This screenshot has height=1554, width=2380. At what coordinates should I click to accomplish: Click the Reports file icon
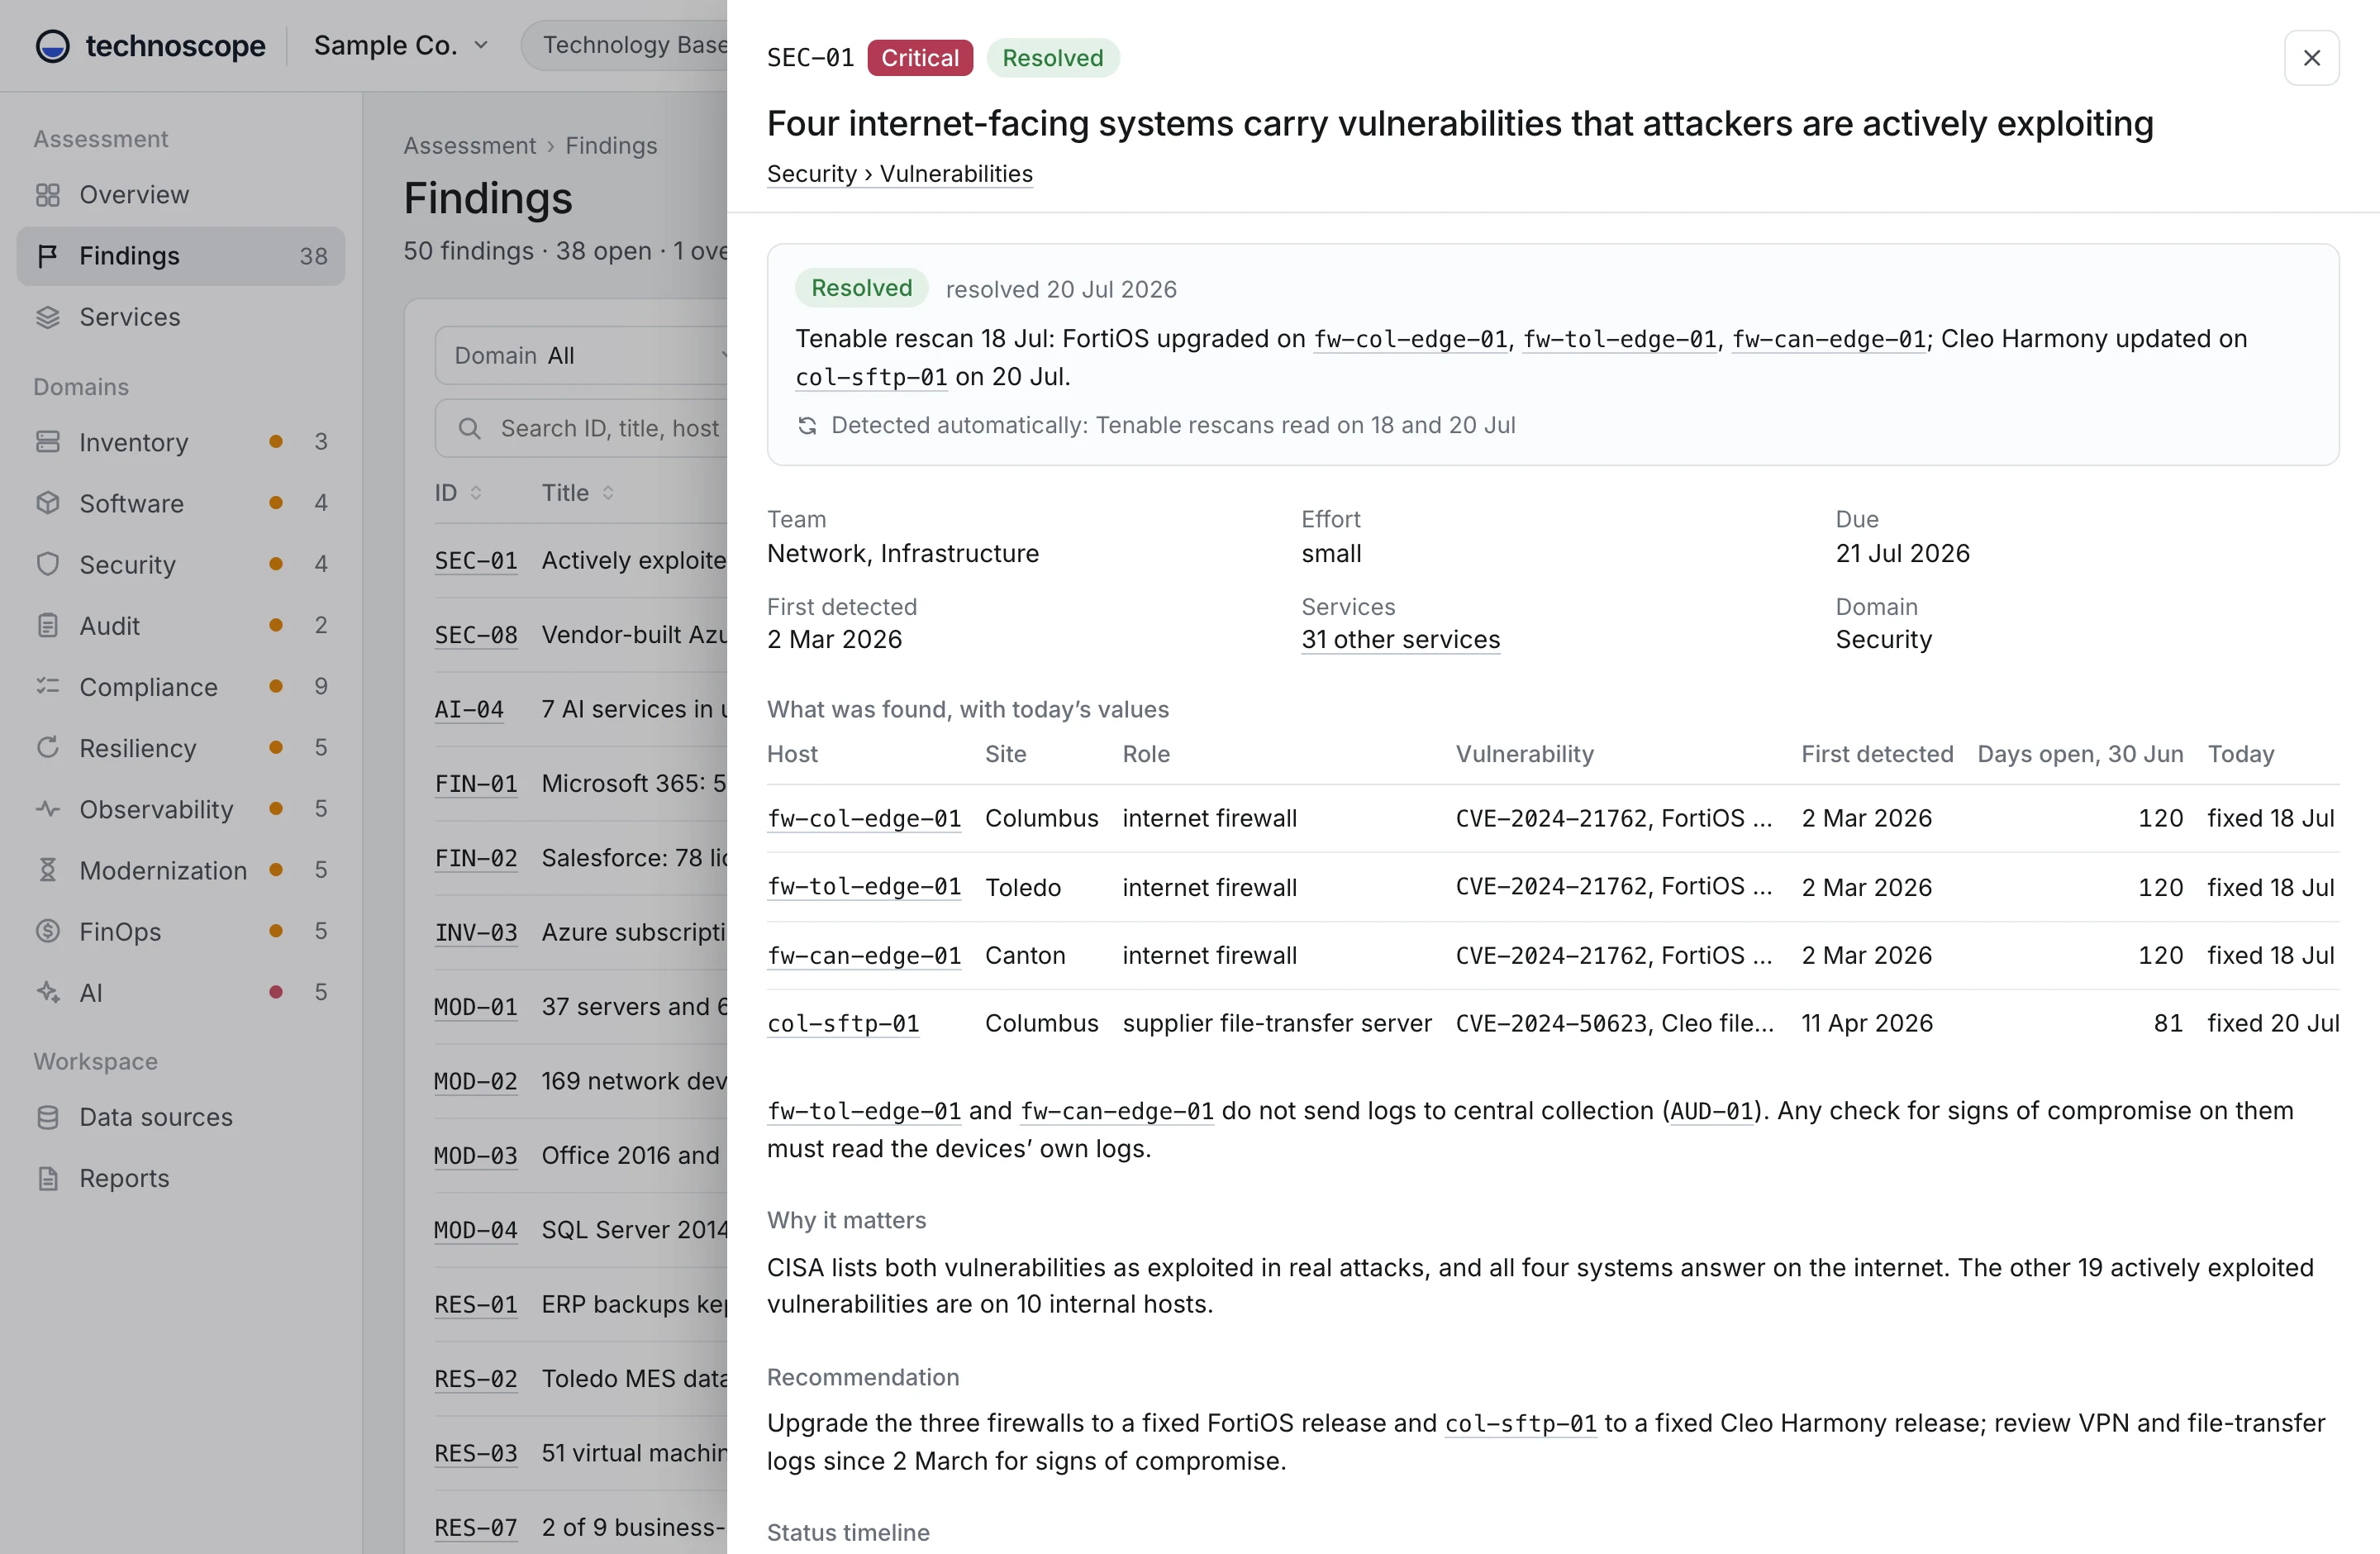point(48,1178)
